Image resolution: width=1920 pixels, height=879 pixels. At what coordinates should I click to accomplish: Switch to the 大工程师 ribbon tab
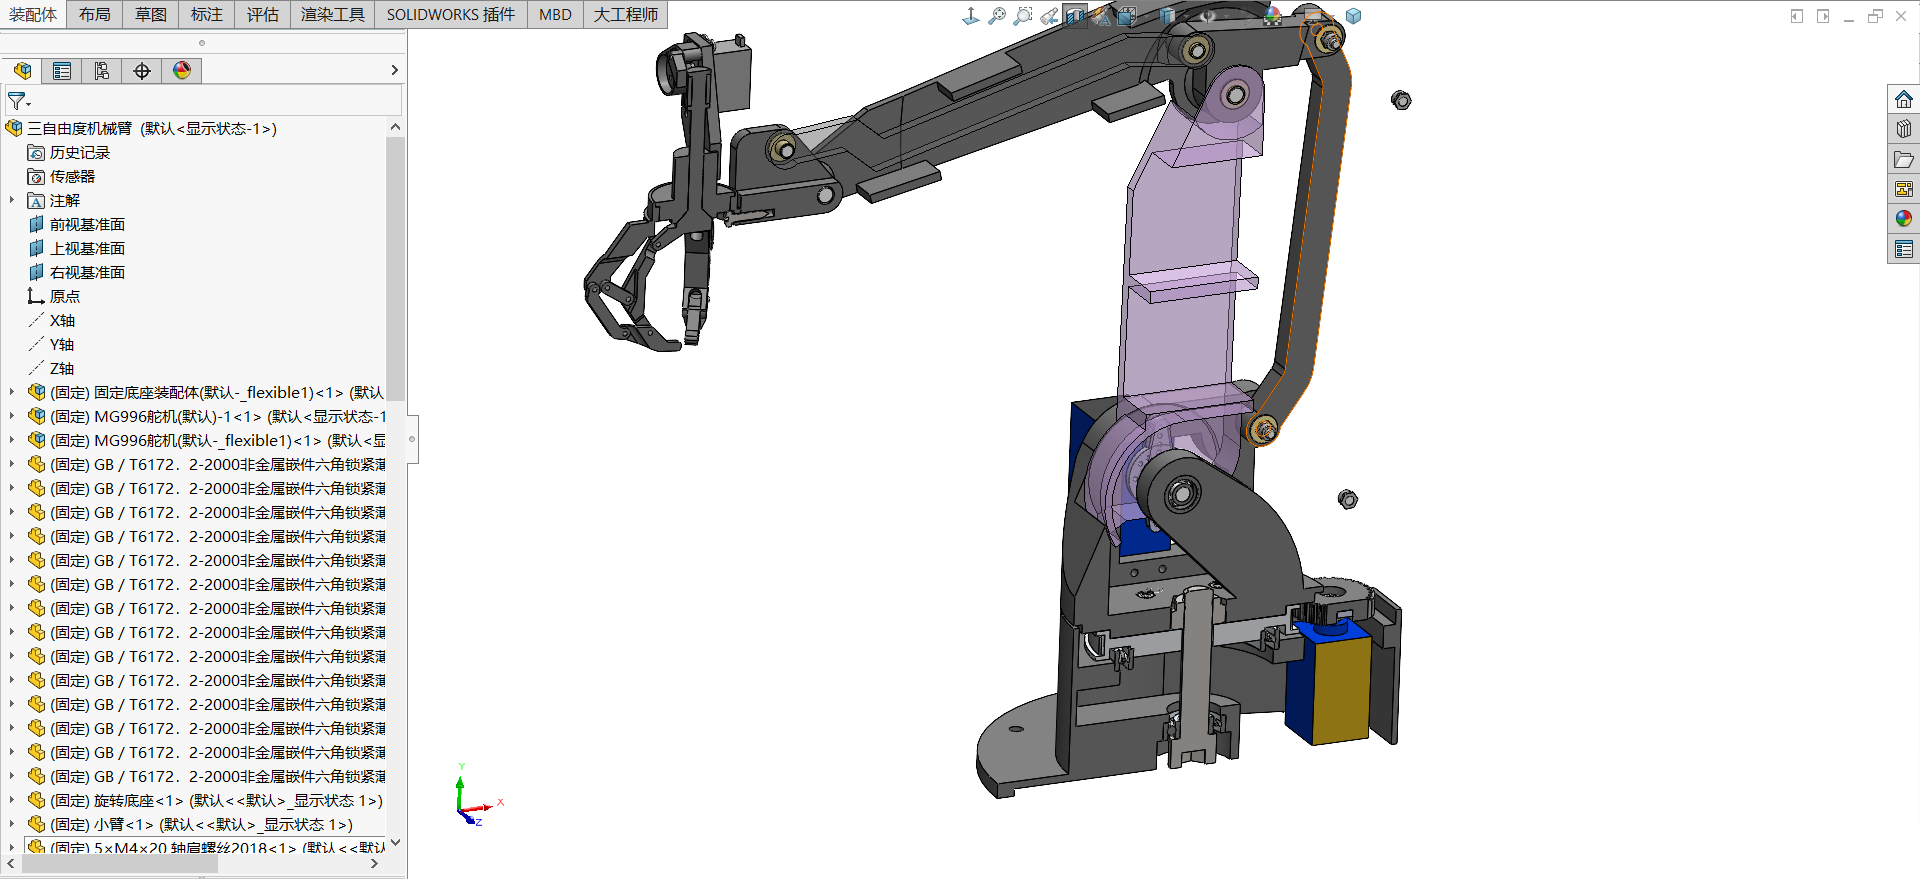(626, 14)
